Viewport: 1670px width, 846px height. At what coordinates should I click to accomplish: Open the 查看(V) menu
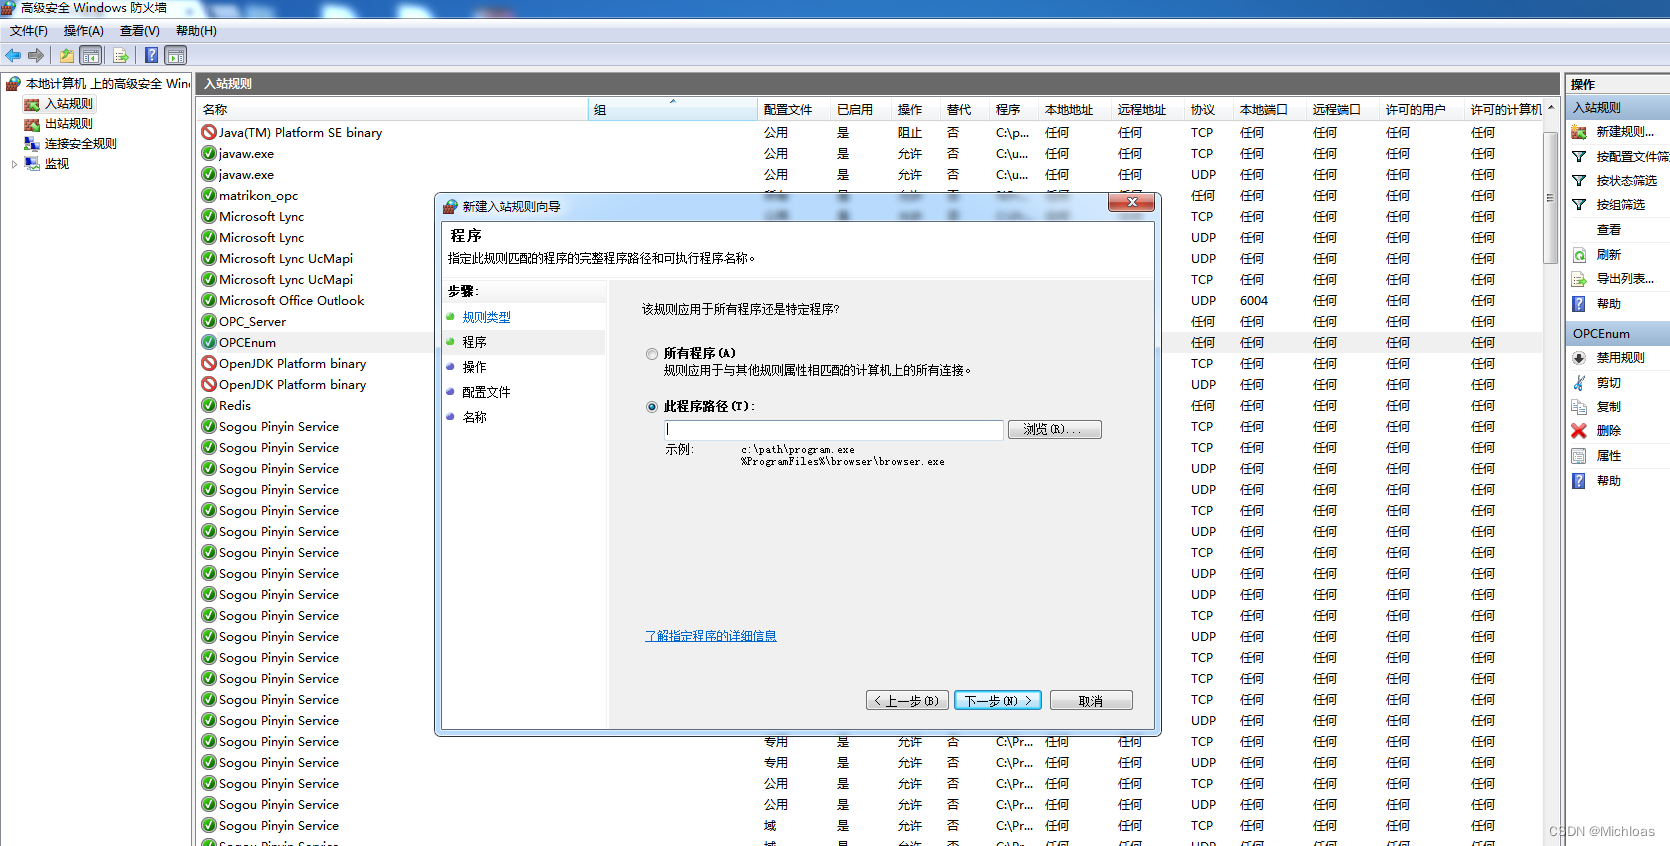click(x=140, y=31)
